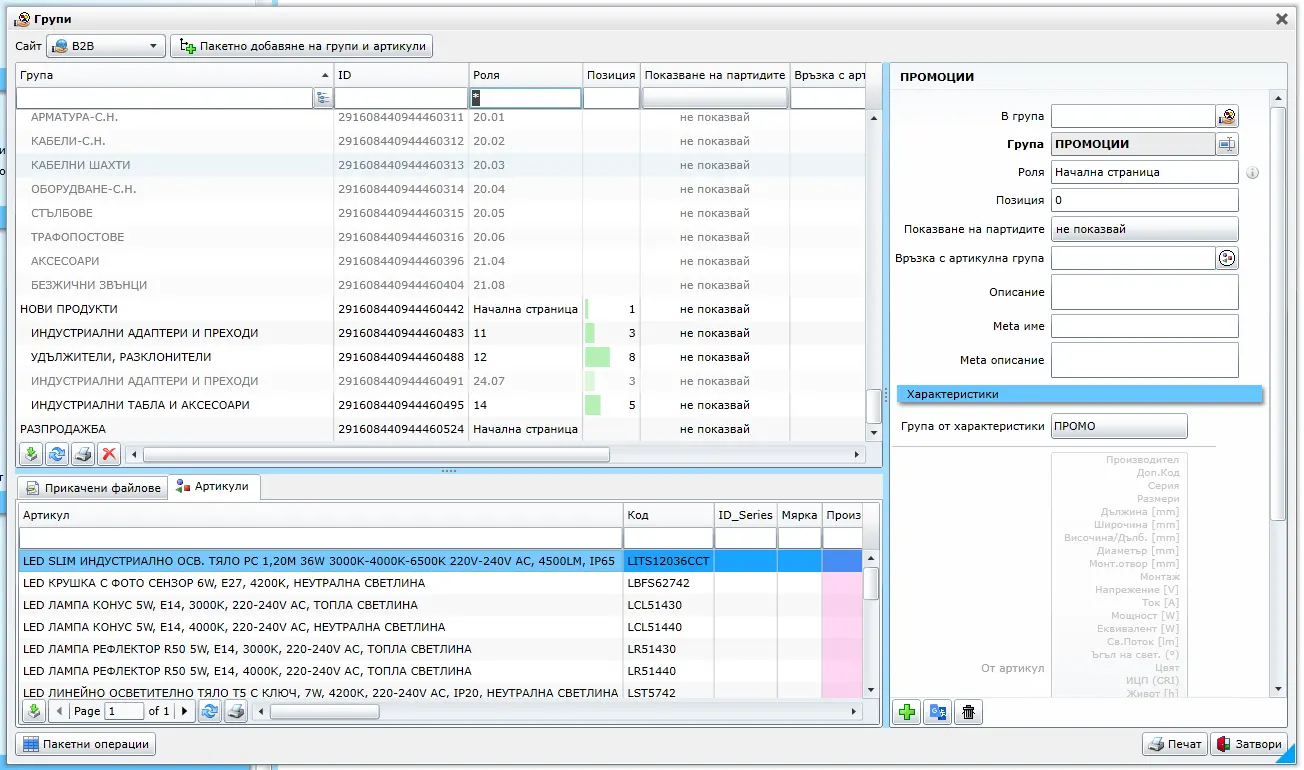The width and height of the screenshot is (1304, 770).
Task: Open group picker next to 'В група' field
Action: click(1227, 116)
